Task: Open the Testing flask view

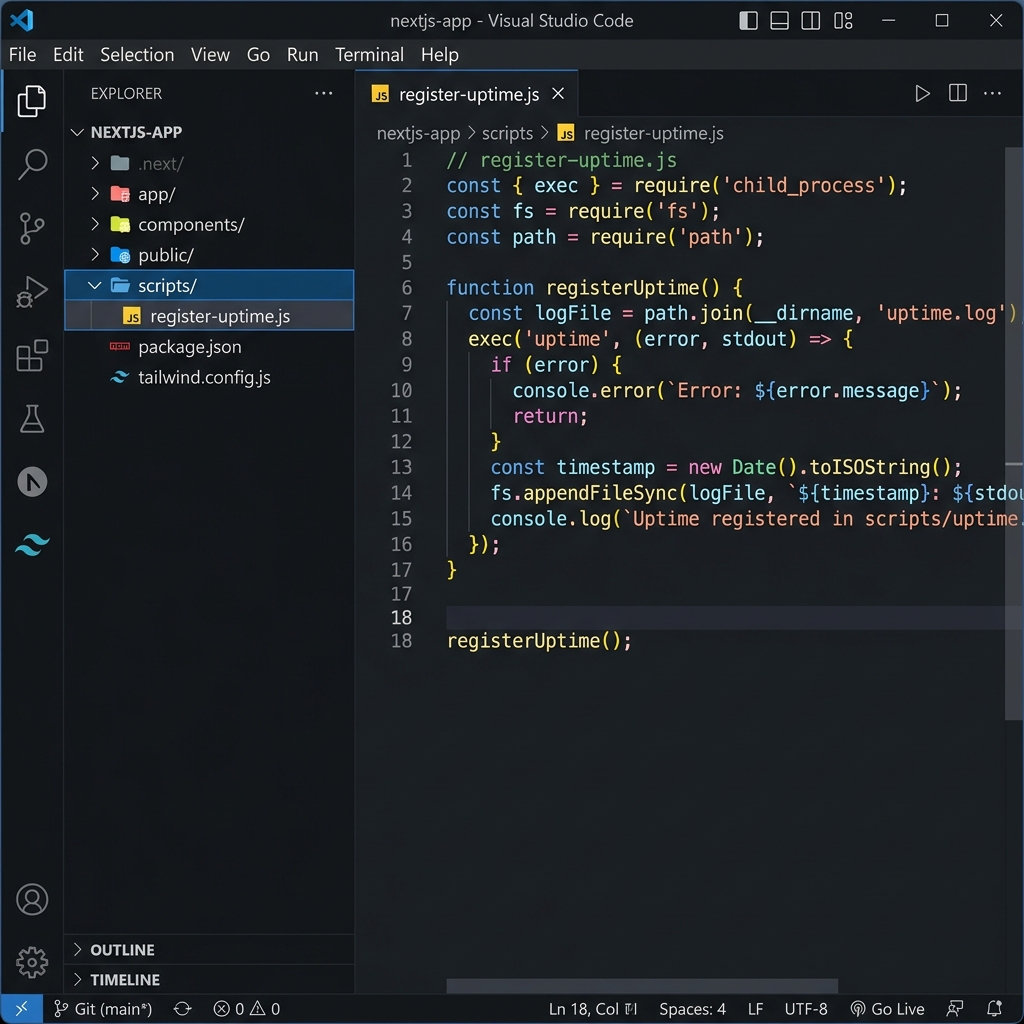Action: click(x=31, y=419)
